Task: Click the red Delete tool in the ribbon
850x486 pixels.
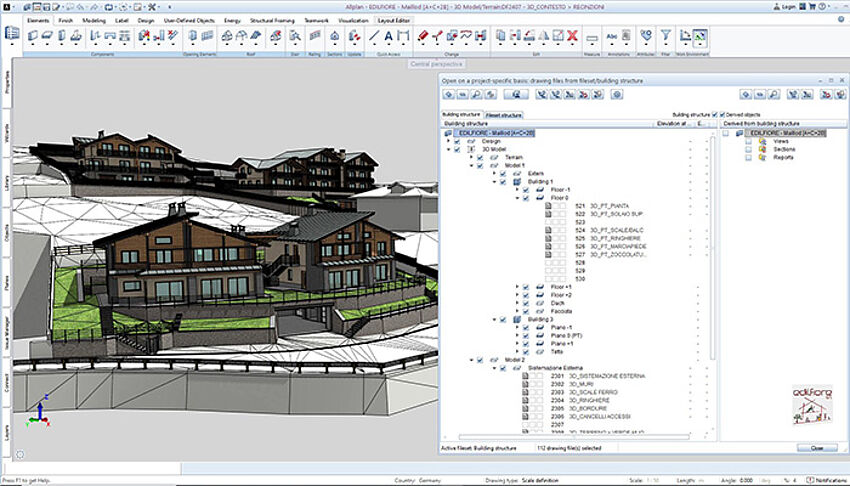Action: (x=571, y=36)
